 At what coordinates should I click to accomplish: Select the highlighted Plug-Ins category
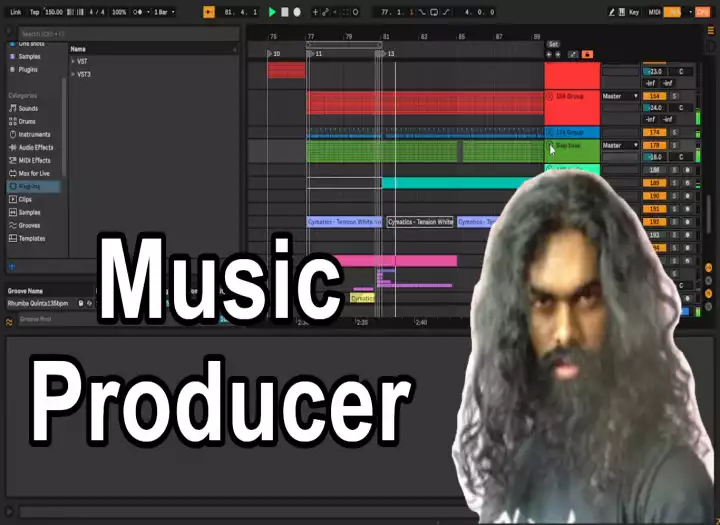pyautogui.click(x=33, y=186)
